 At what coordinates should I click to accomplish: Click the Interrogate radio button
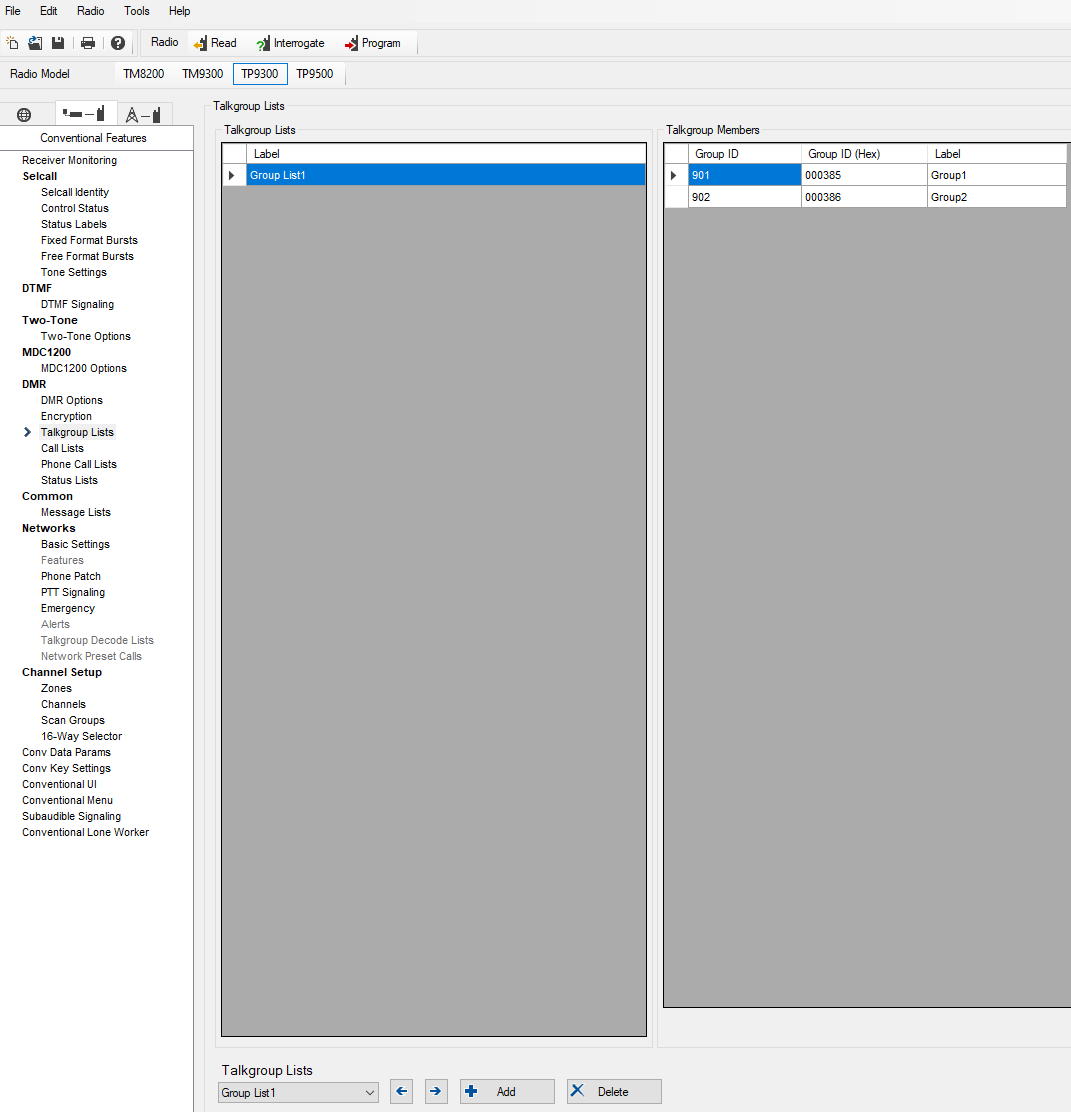coord(291,43)
